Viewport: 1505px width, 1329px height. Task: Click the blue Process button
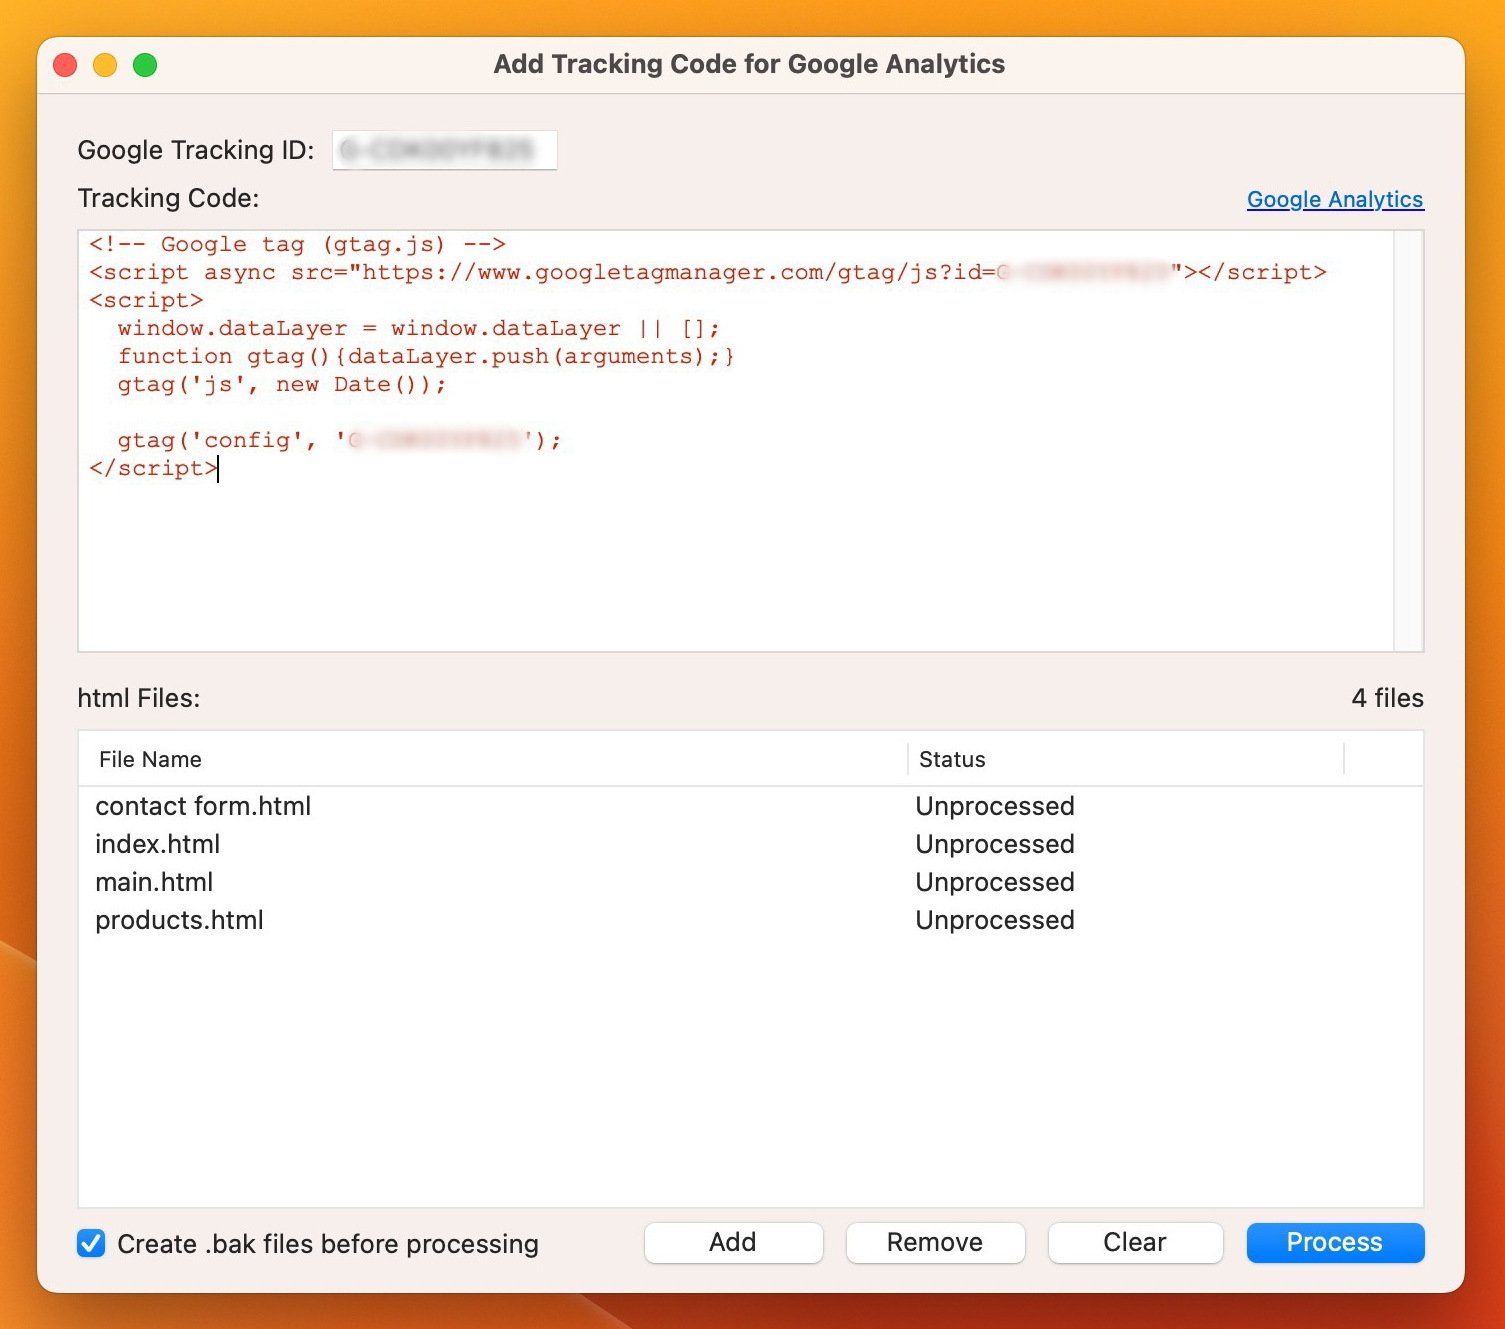click(x=1335, y=1242)
